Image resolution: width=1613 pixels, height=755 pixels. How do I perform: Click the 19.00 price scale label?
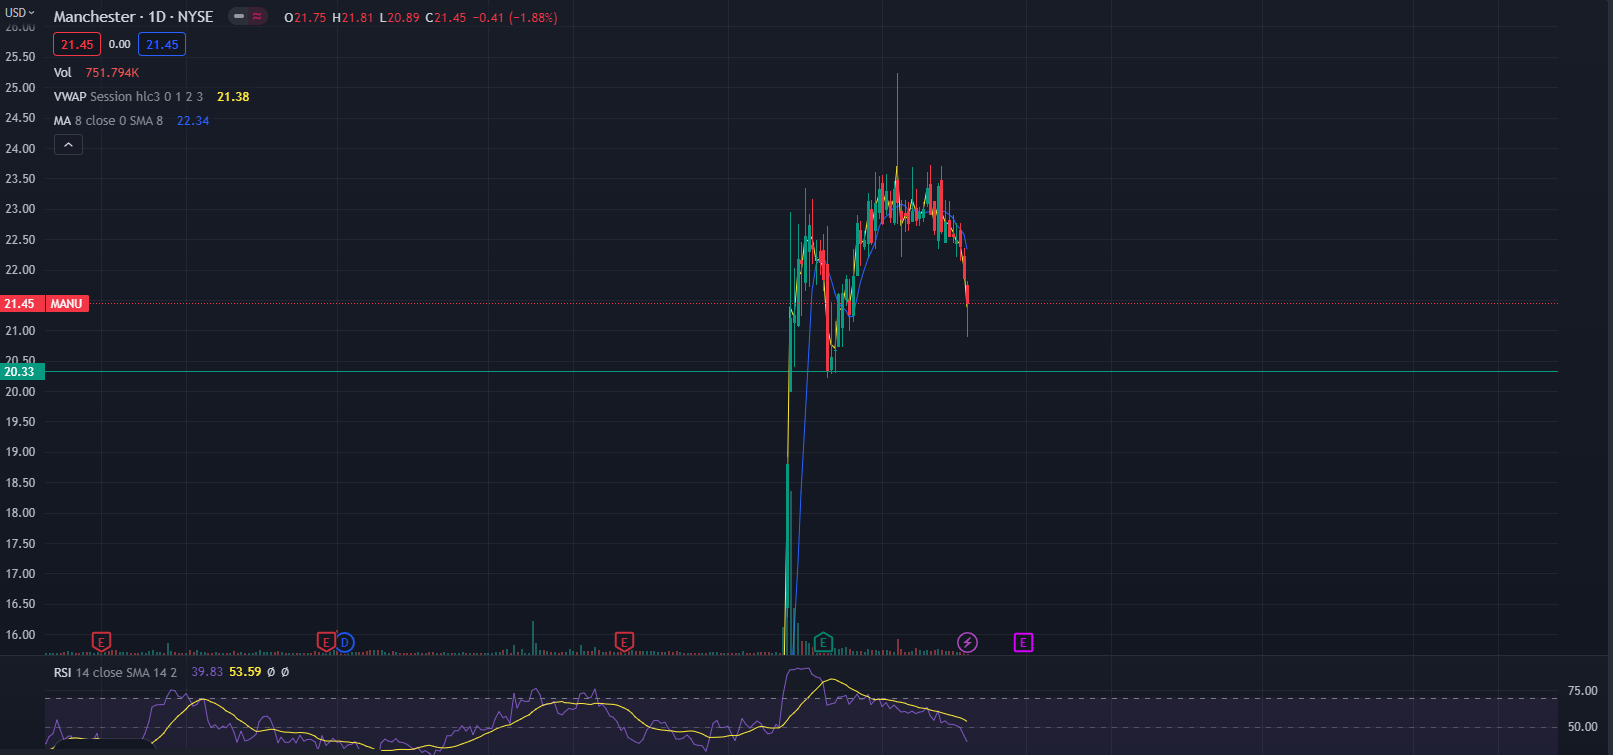tap(20, 452)
